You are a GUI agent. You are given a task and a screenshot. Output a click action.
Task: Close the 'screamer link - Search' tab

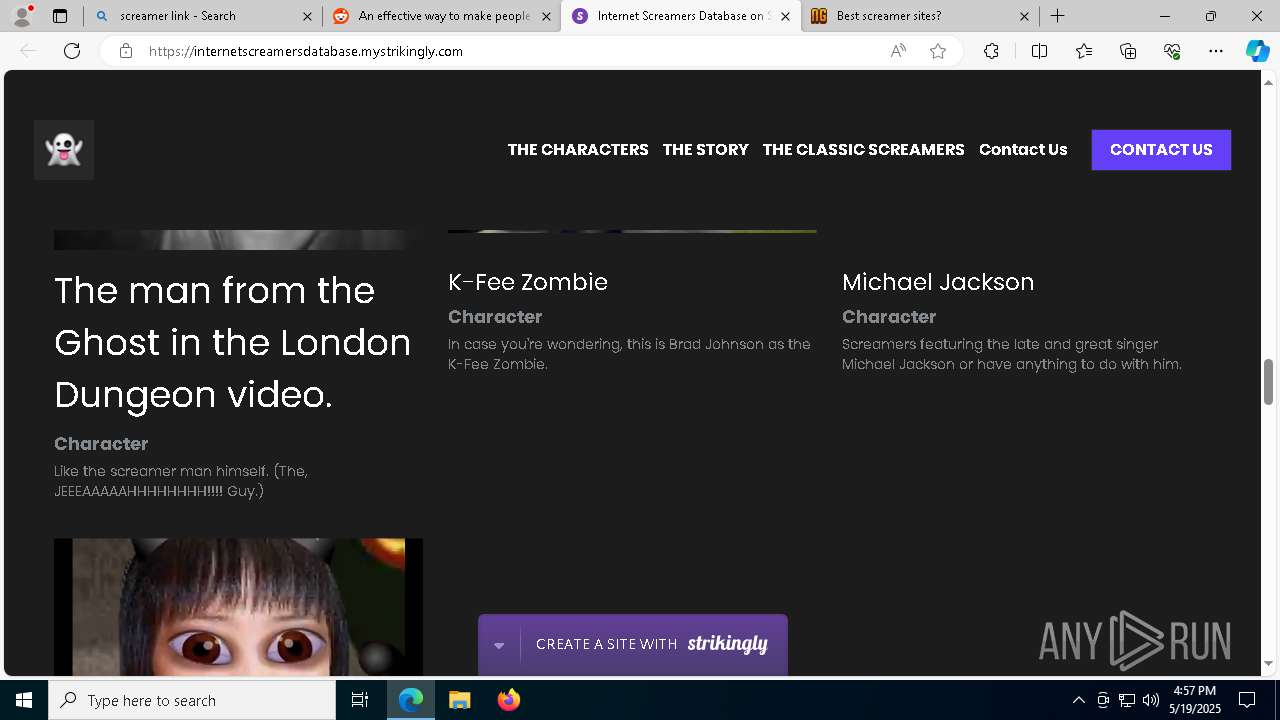coord(307,16)
